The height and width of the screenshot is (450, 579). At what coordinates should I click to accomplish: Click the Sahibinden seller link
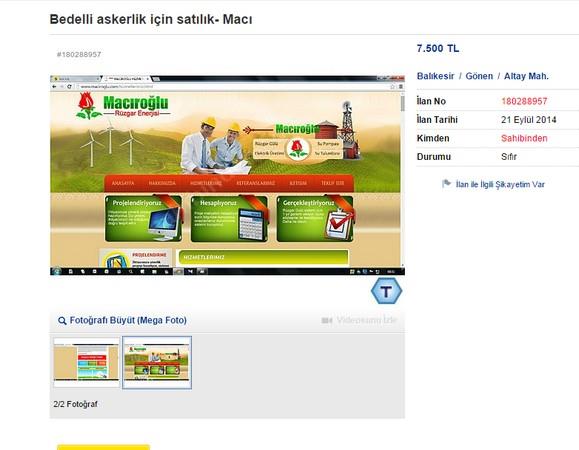click(524, 138)
